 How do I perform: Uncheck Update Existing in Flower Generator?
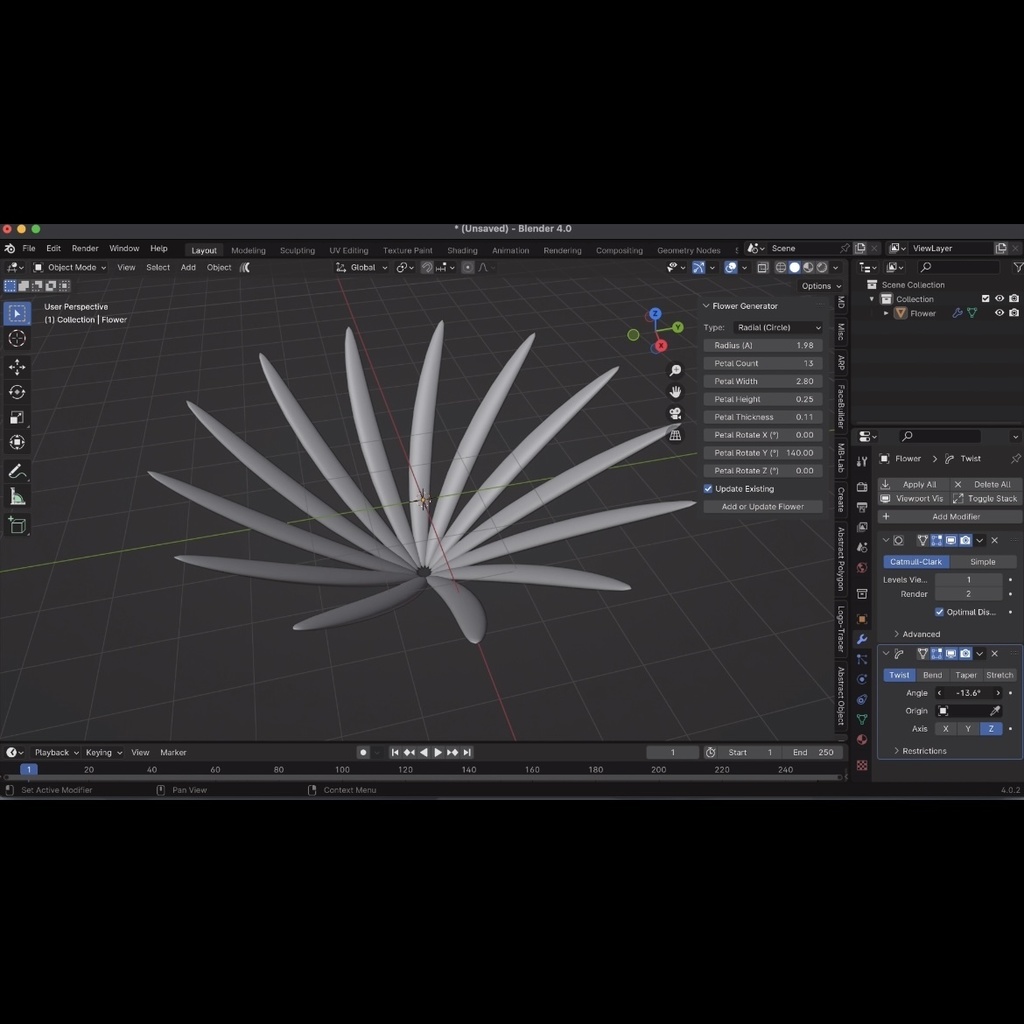point(708,488)
